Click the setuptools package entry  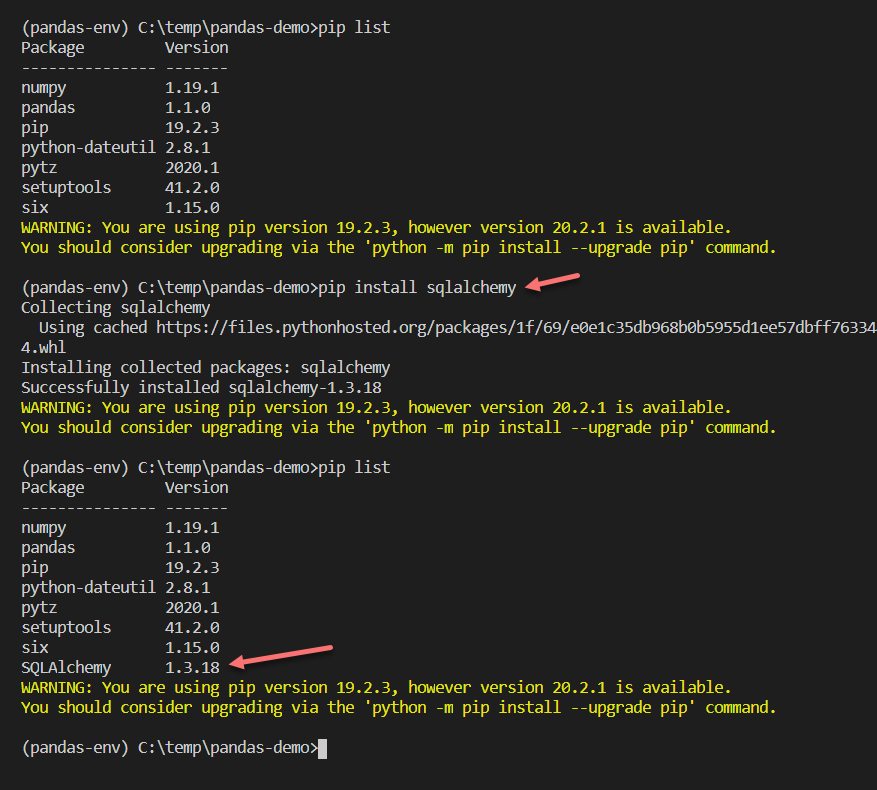[x=66, y=187]
